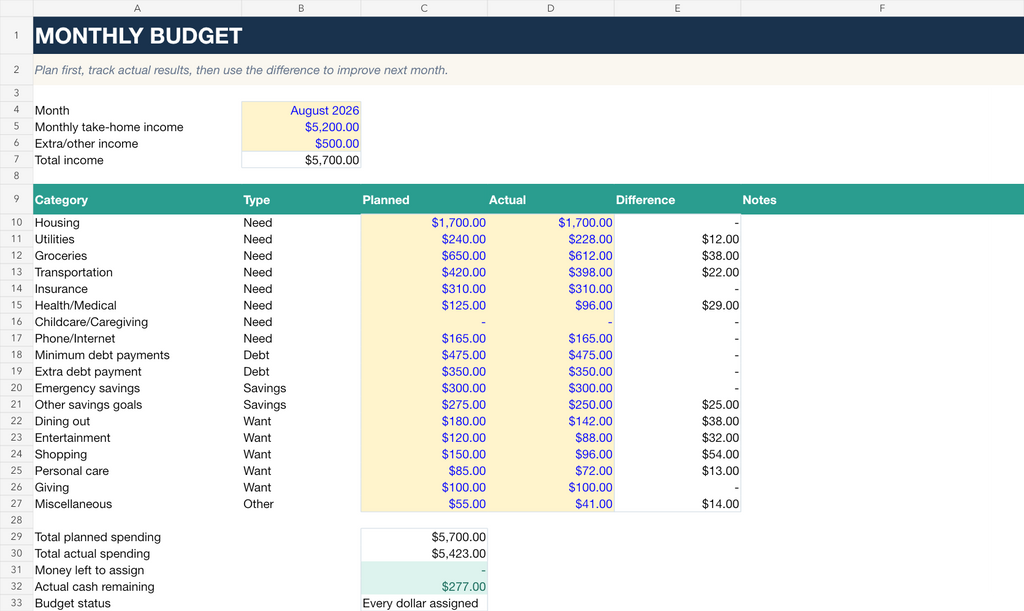Viewport: 1024px width, 611px height.
Task: Select column B header
Action: [301, 8]
